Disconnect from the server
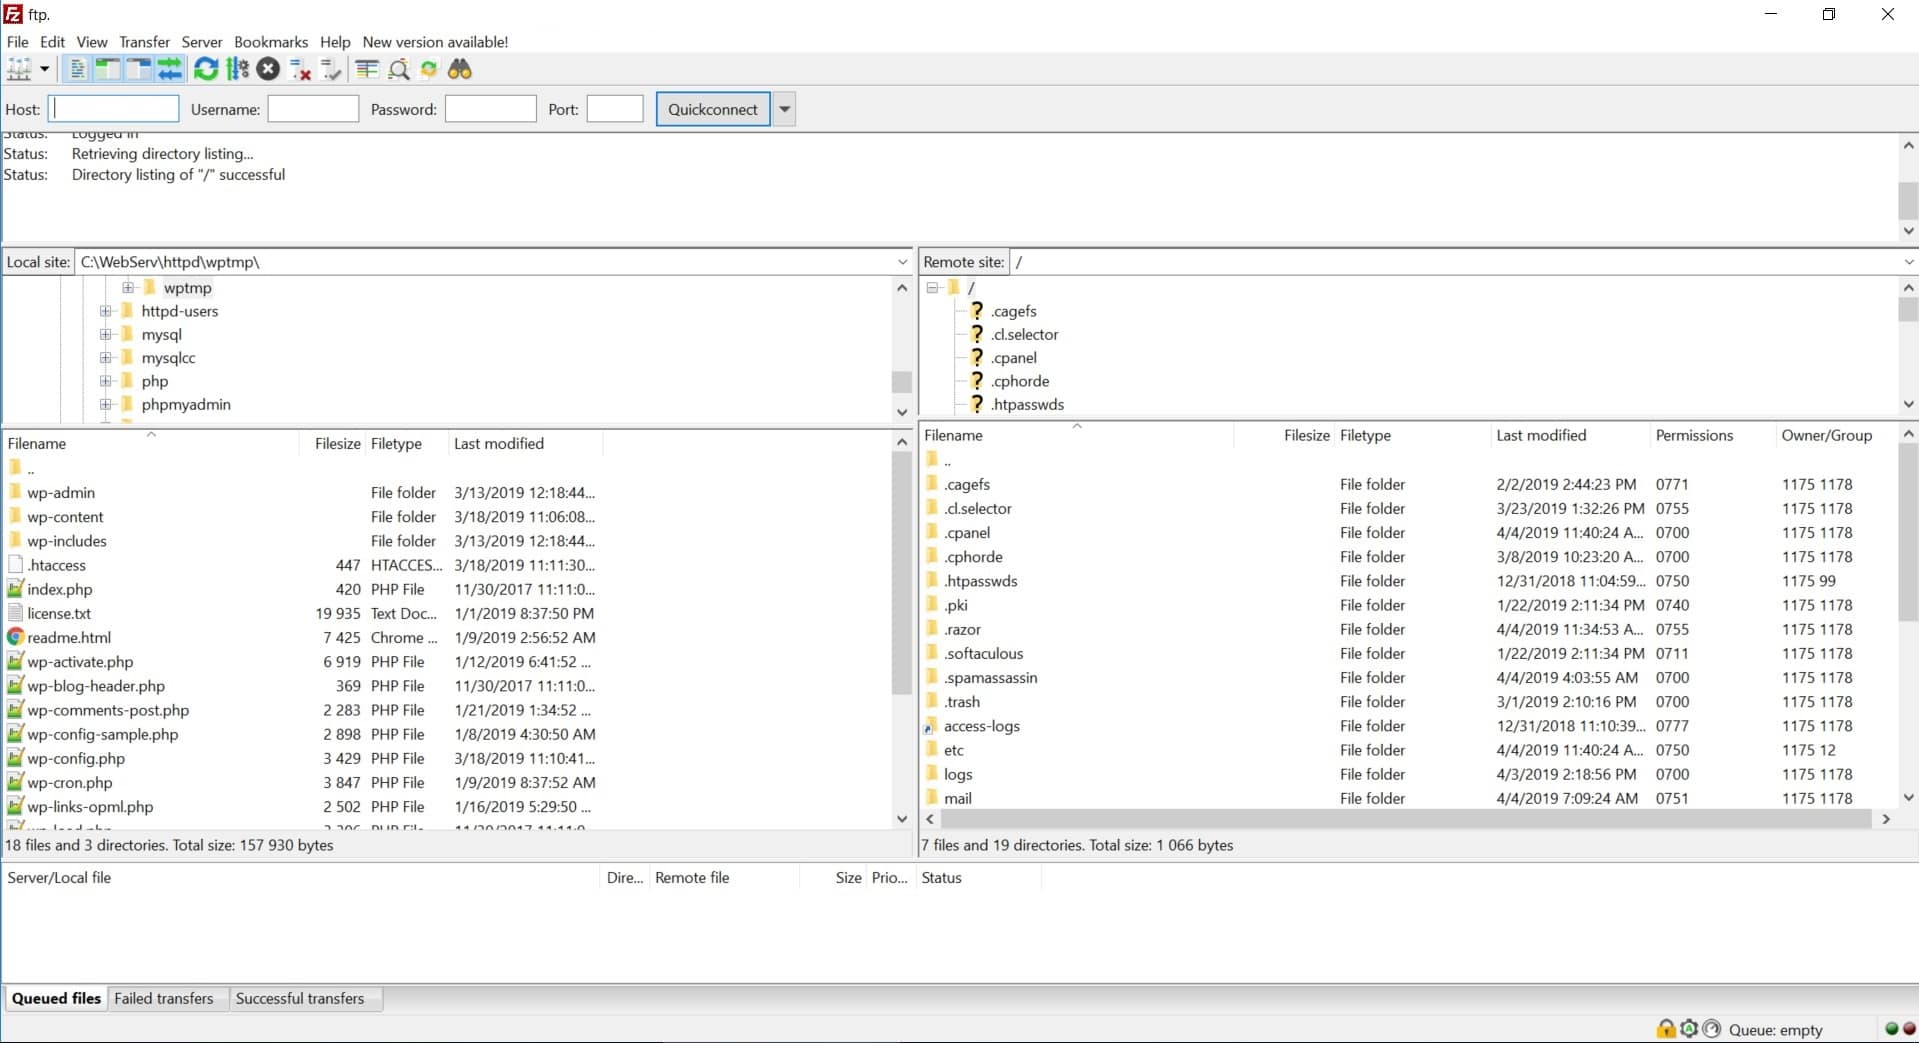Image resolution: width=1919 pixels, height=1043 pixels. click(x=298, y=68)
